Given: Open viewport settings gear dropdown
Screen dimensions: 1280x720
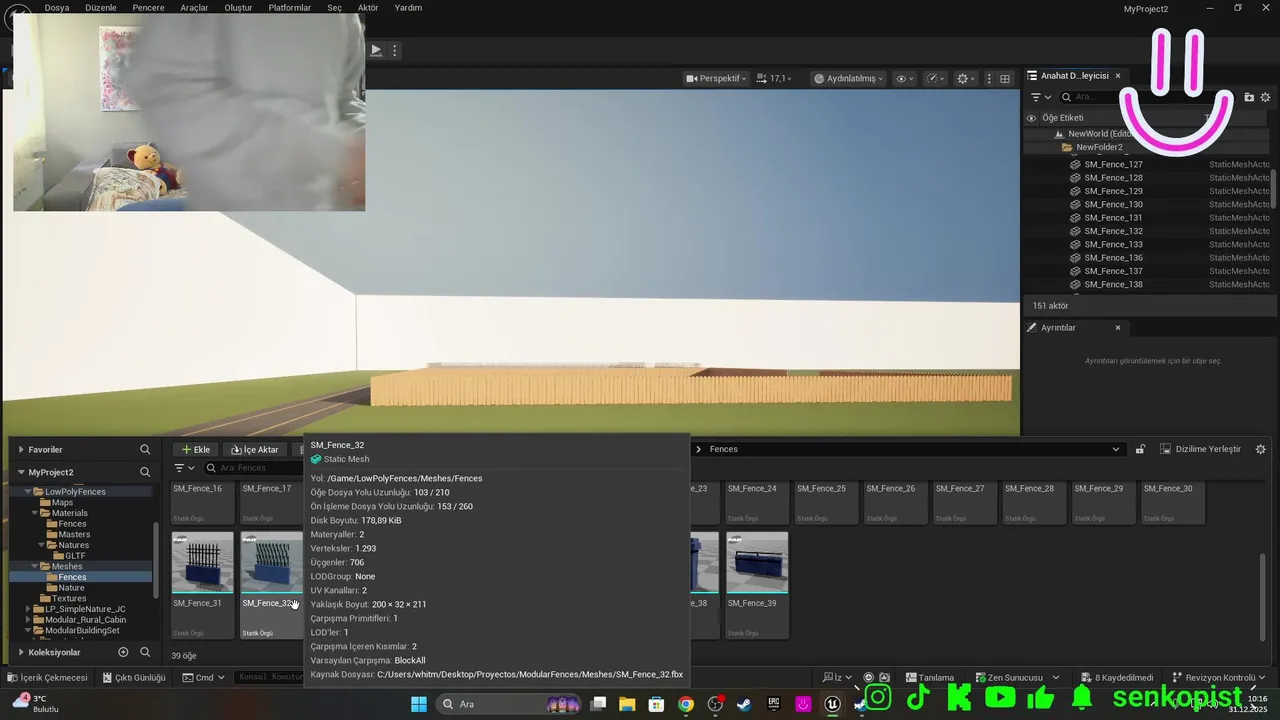Looking at the screenshot, I should (966, 78).
